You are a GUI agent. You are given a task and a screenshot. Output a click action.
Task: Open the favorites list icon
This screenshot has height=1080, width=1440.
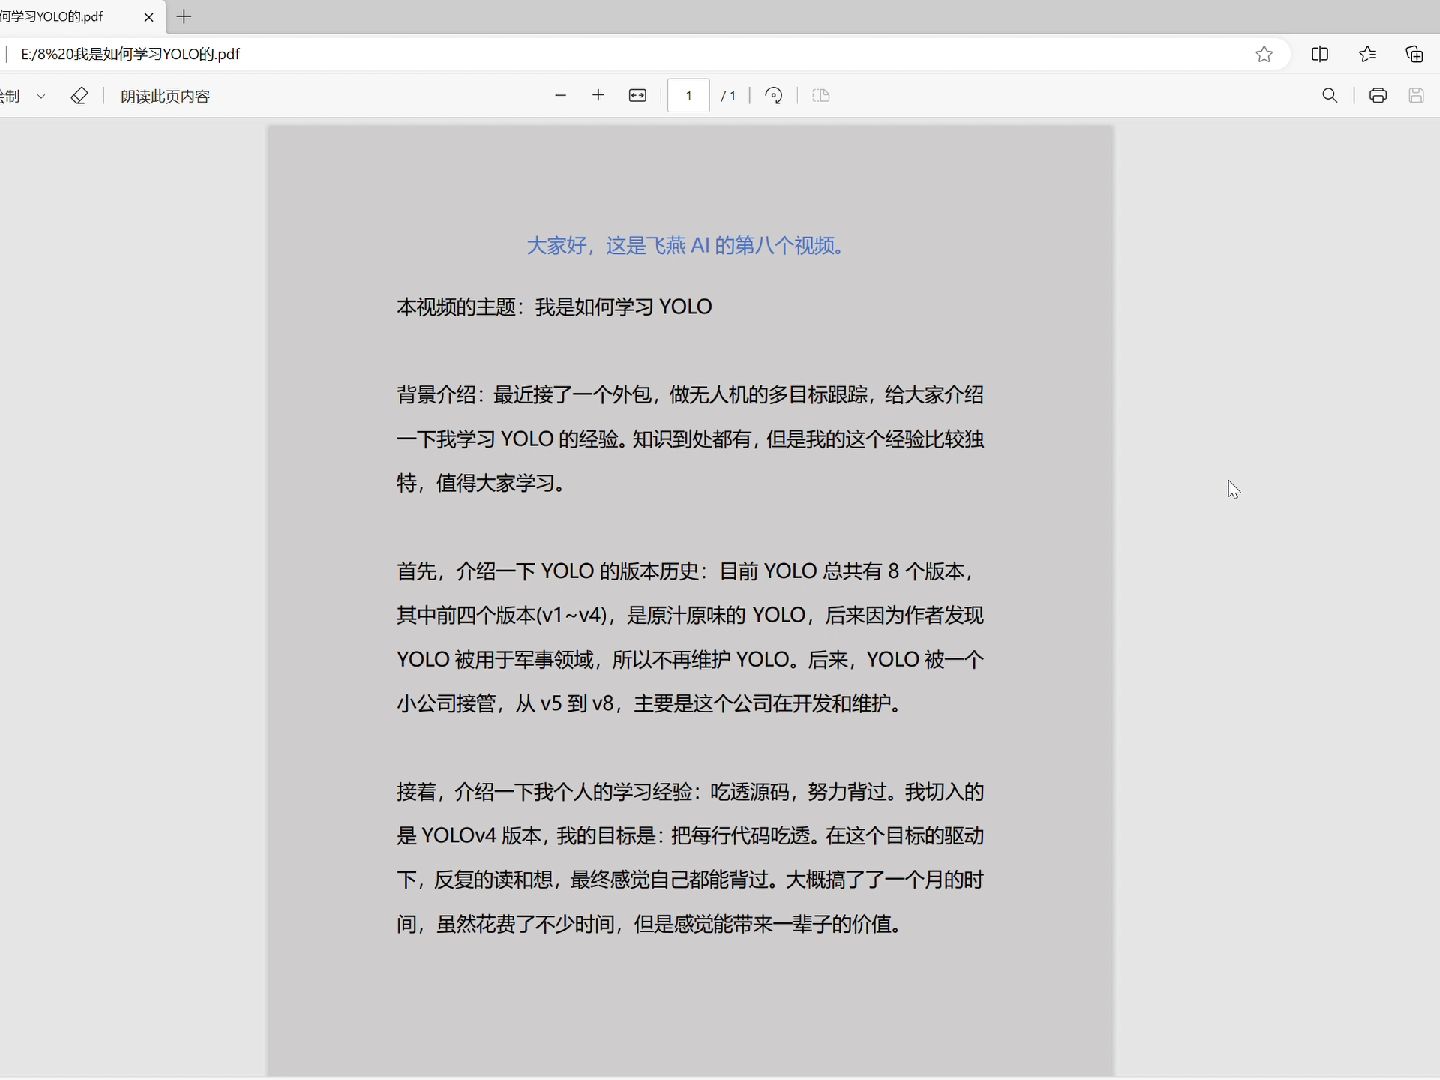point(1367,54)
